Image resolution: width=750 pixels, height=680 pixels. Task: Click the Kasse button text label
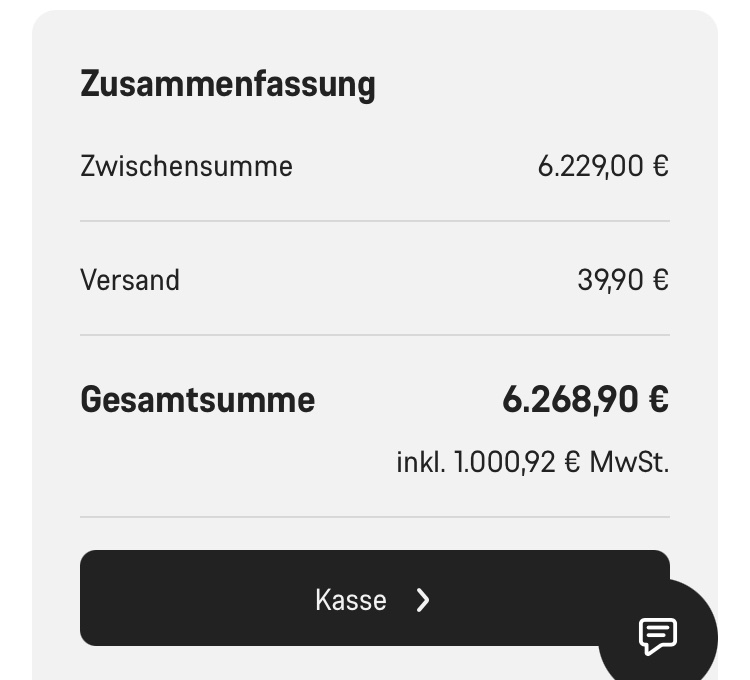tap(350, 600)
